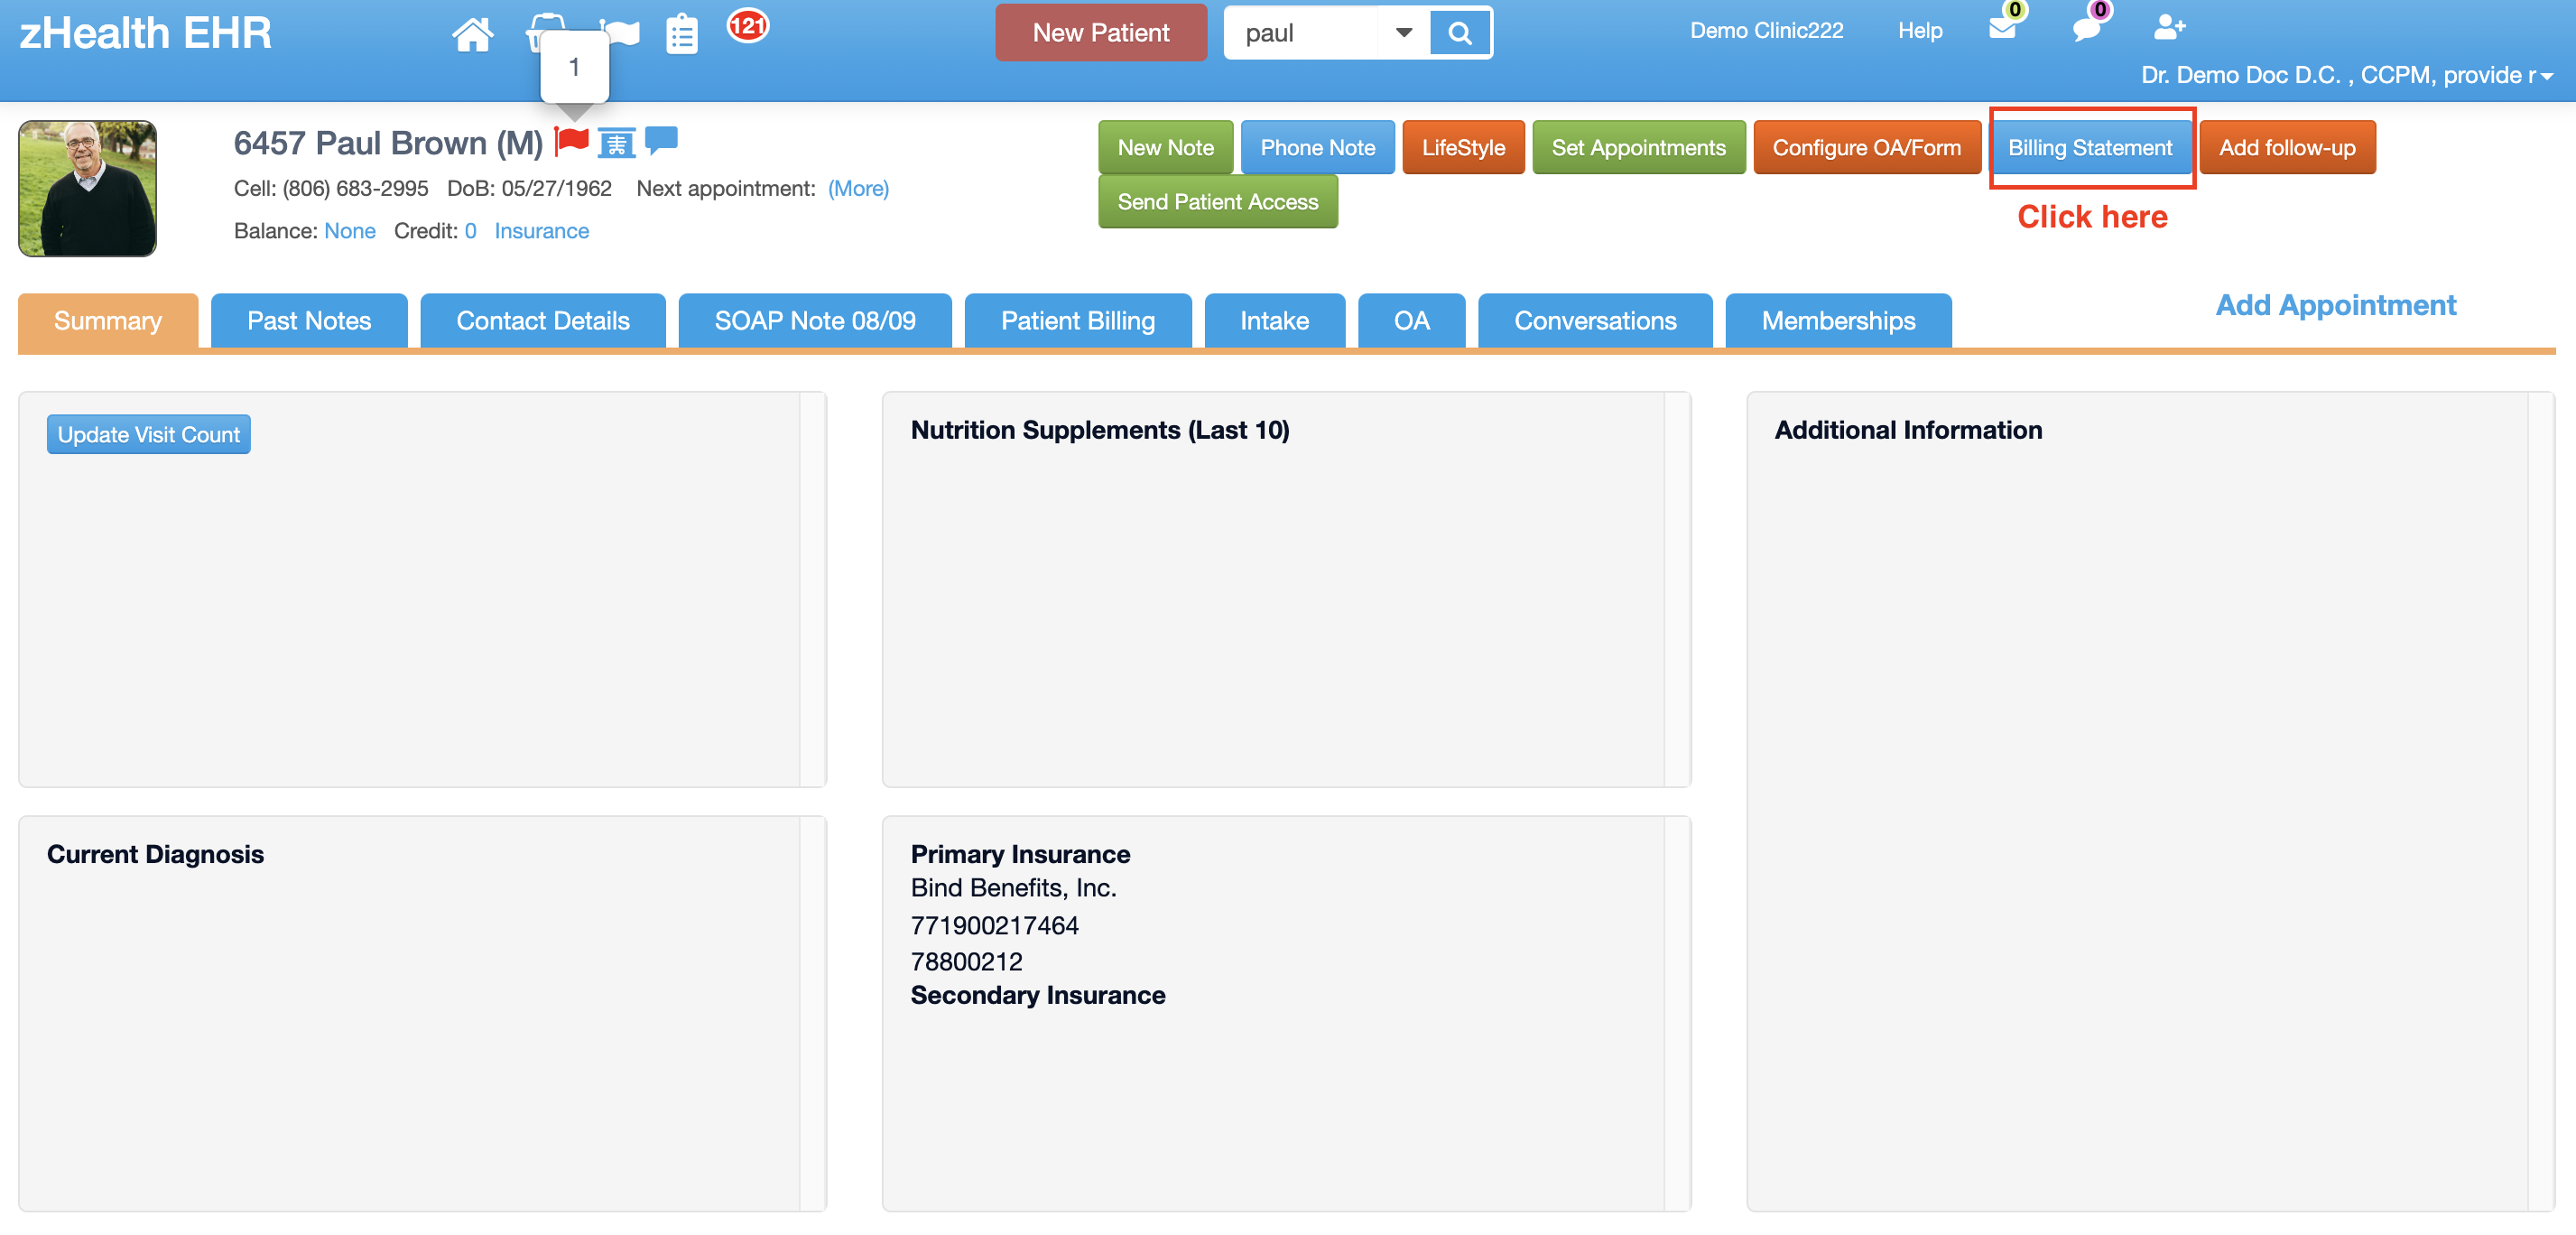Open the red 121 notification badge
Screen dimensions: 2576x1235
point(747,25)
